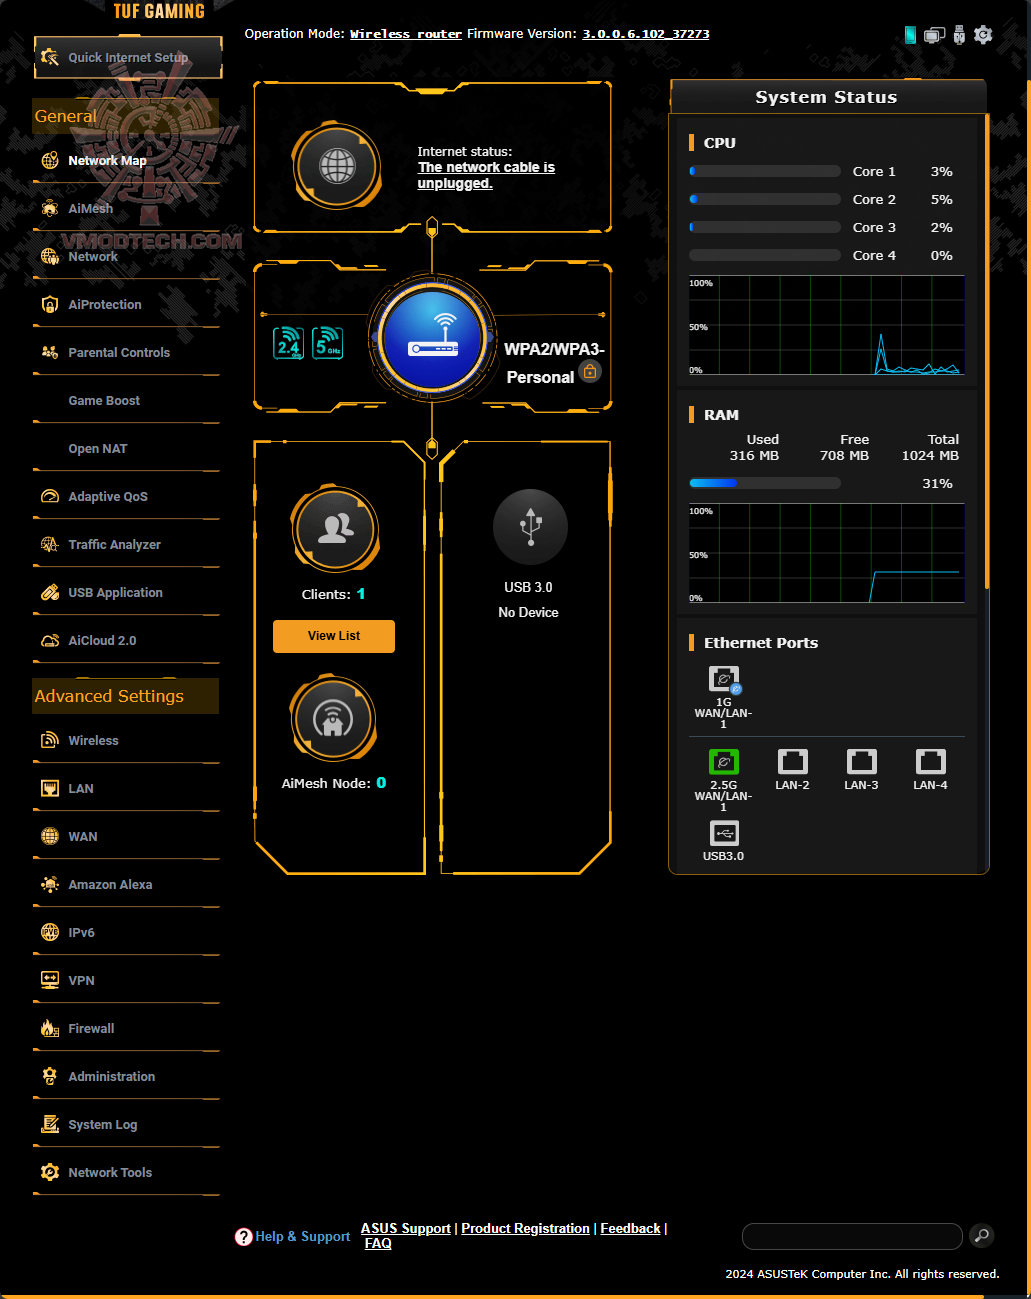Launch Quick Internet Setup

point(128,57)
